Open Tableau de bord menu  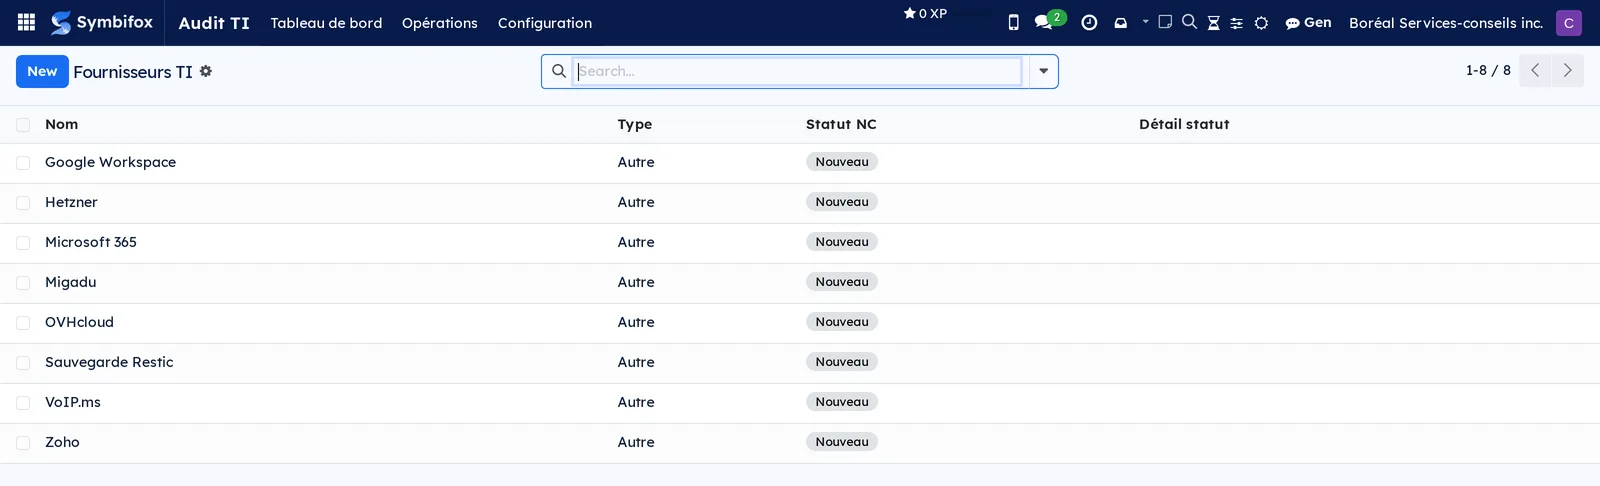point(326,22)
